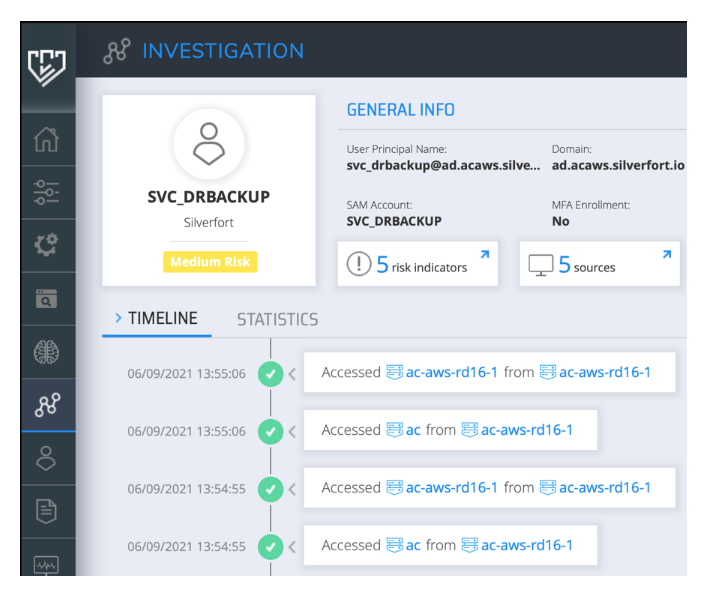The image size is (706, 596).
Task: Click the Medium Risk badge
Action: (209, 262)
